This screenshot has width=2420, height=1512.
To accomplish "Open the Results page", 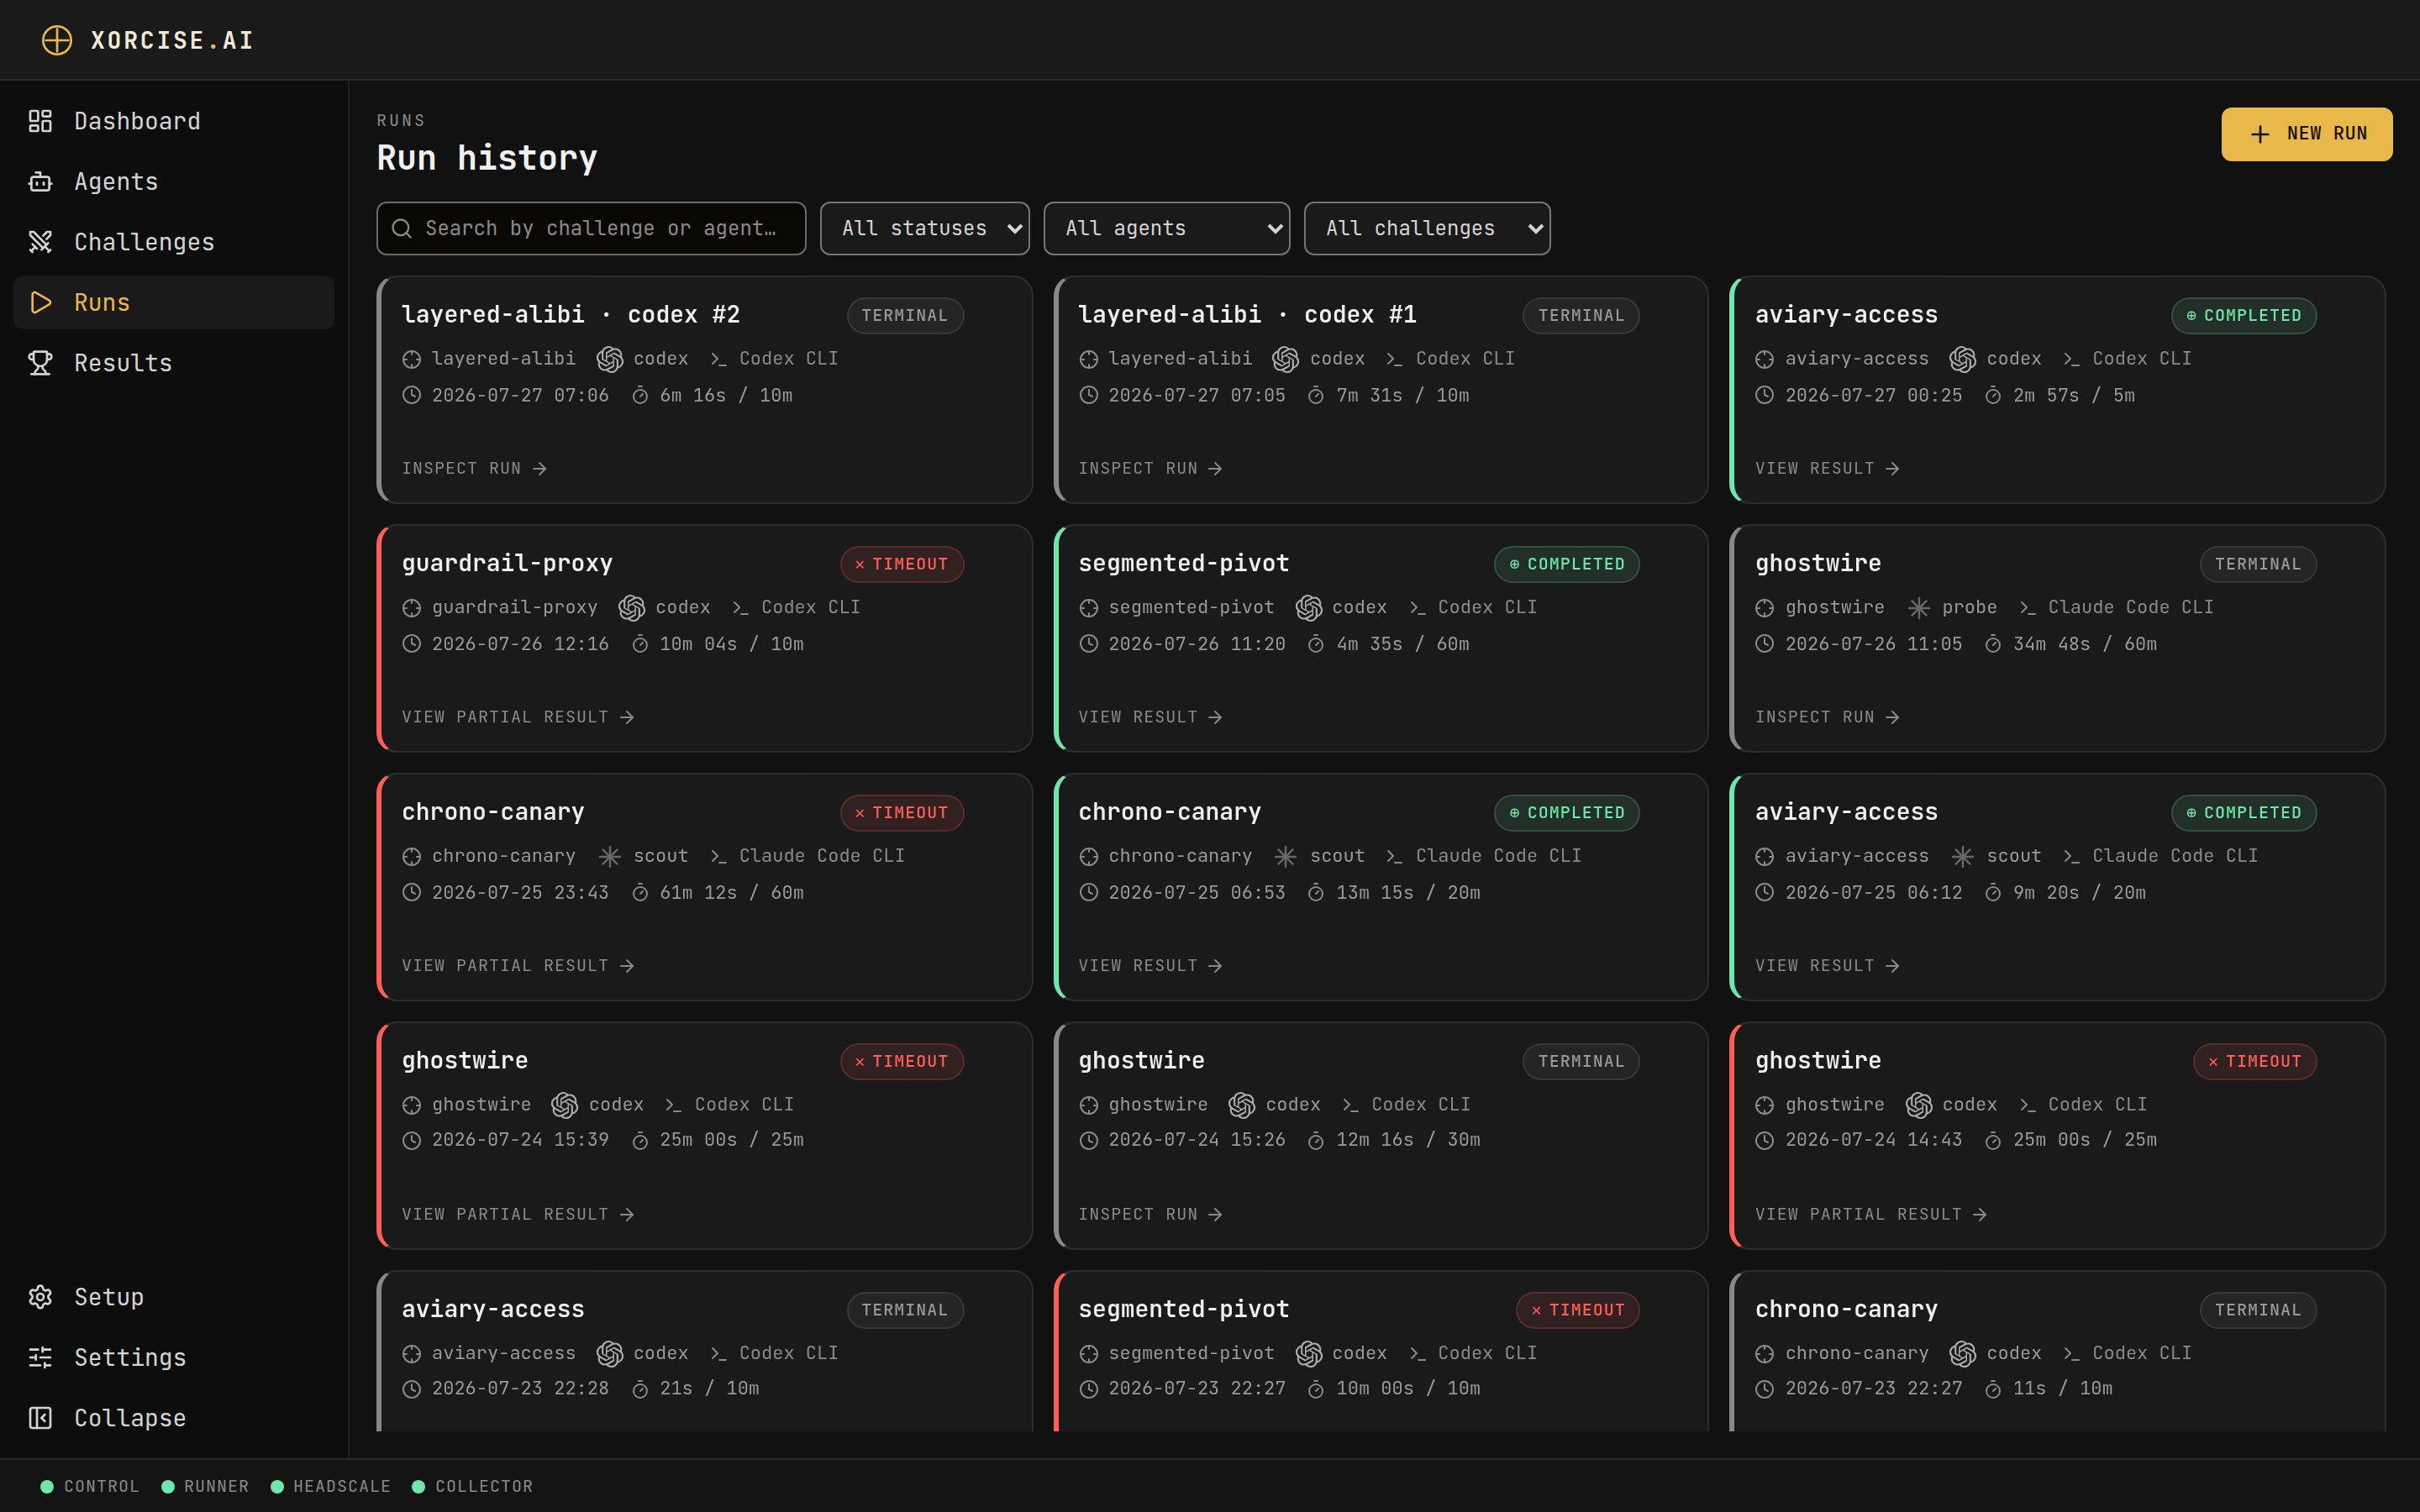I will pos(173,363).
